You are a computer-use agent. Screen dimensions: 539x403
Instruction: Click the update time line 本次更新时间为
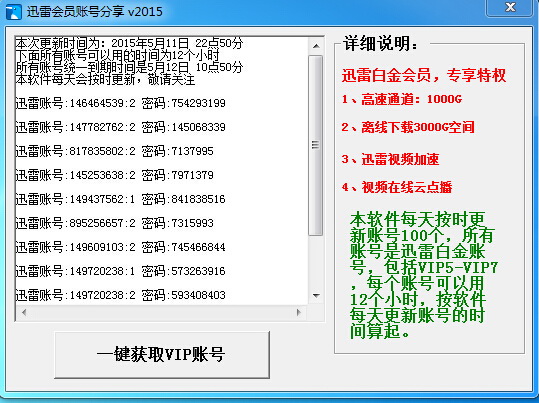pyautogui.click(x=129, y=43)
